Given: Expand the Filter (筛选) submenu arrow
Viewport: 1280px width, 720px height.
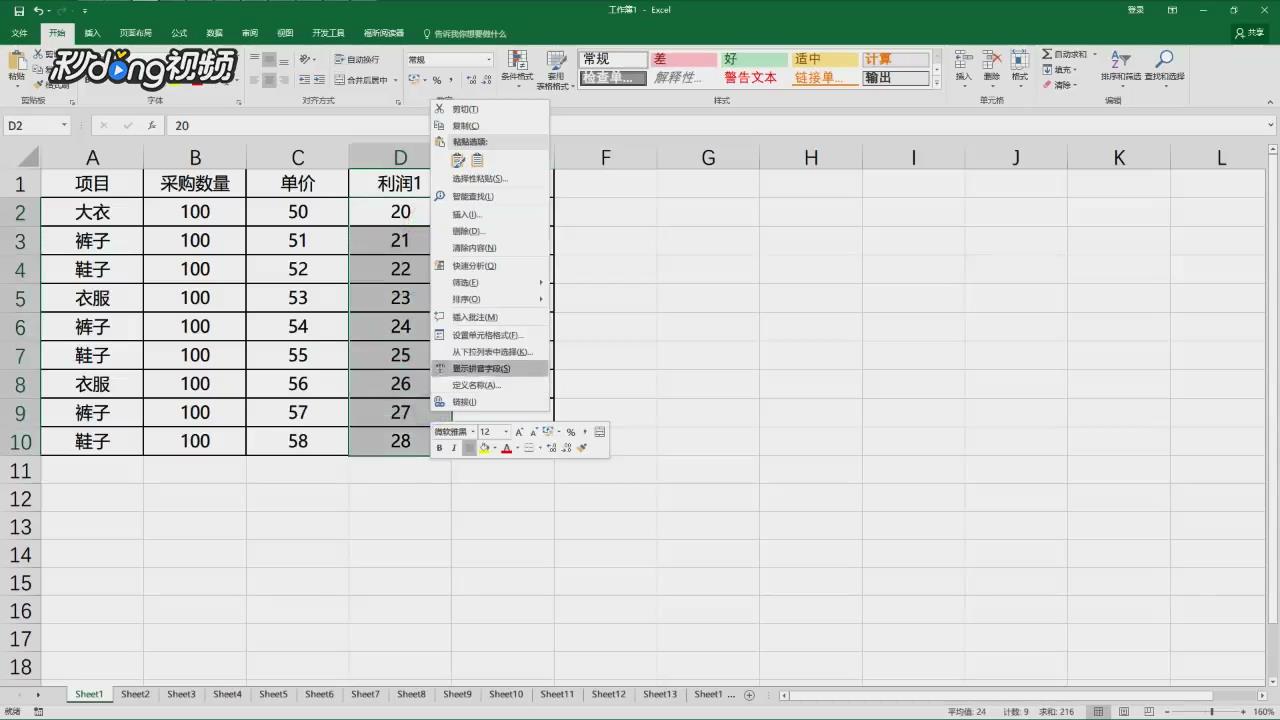Looking at the screenshot, I should (x=541, y=283).
